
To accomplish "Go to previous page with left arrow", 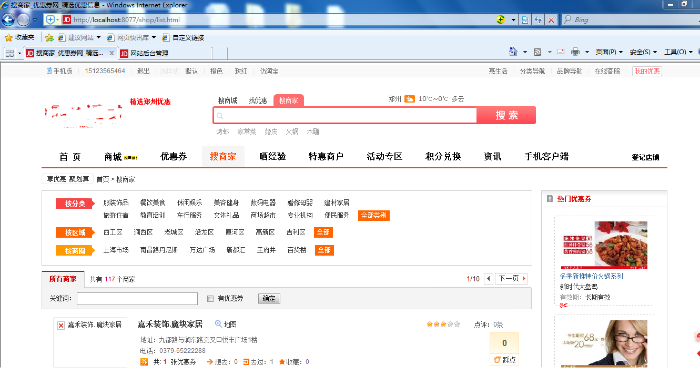I will pos(488,279).
